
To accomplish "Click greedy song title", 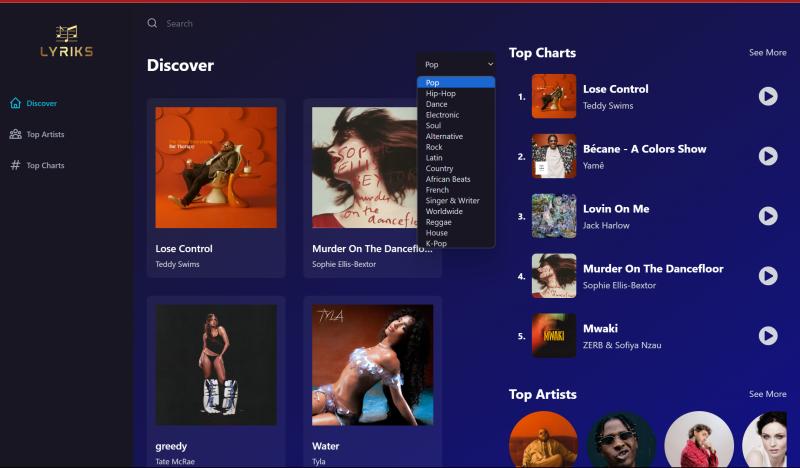I will (171, 446).
